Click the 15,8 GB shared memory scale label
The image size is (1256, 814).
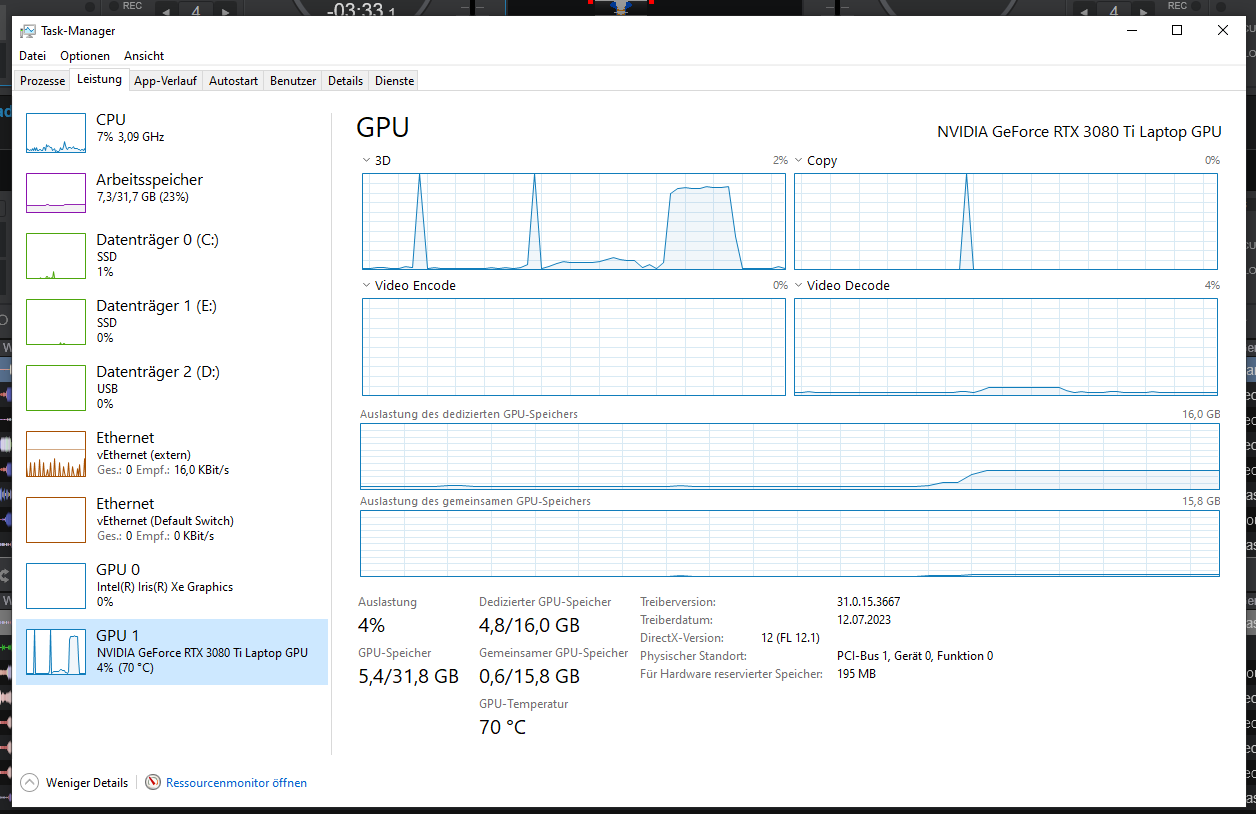[1201, 501]
